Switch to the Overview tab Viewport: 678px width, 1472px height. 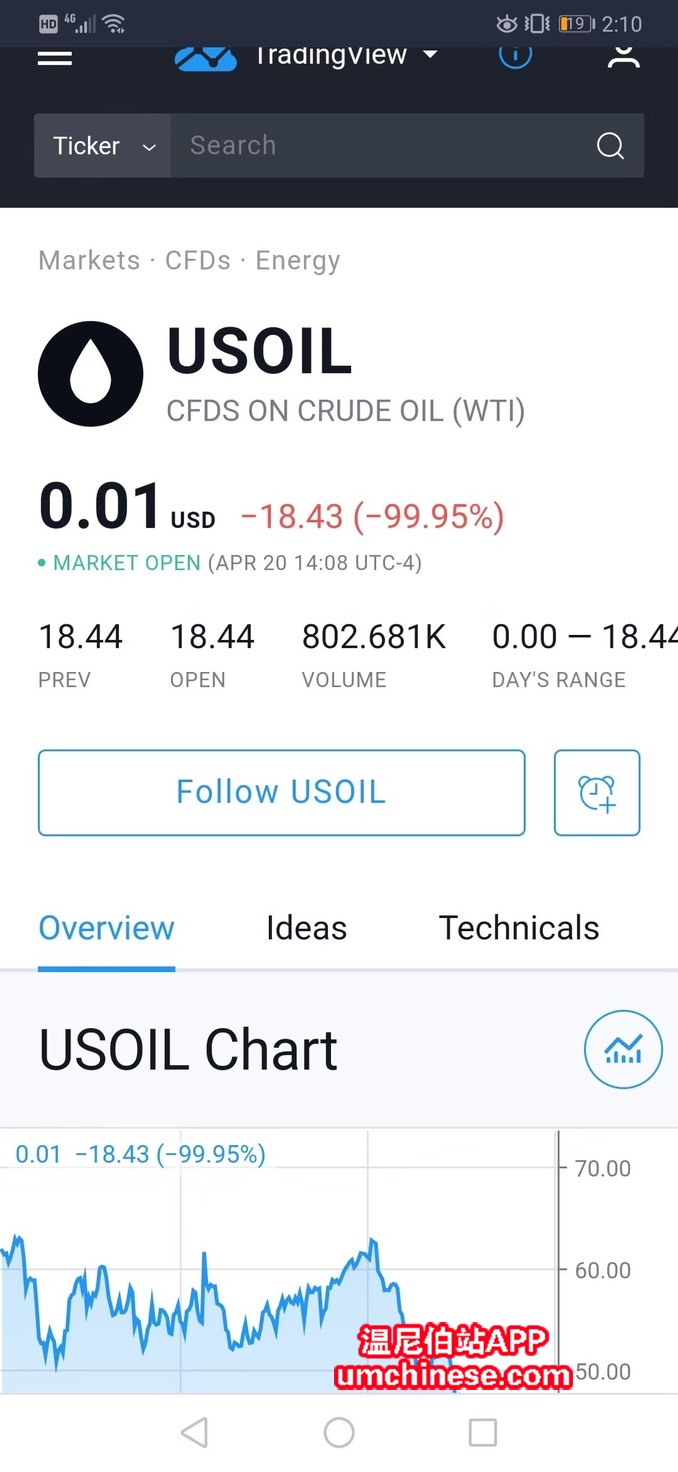pos(107,928)
